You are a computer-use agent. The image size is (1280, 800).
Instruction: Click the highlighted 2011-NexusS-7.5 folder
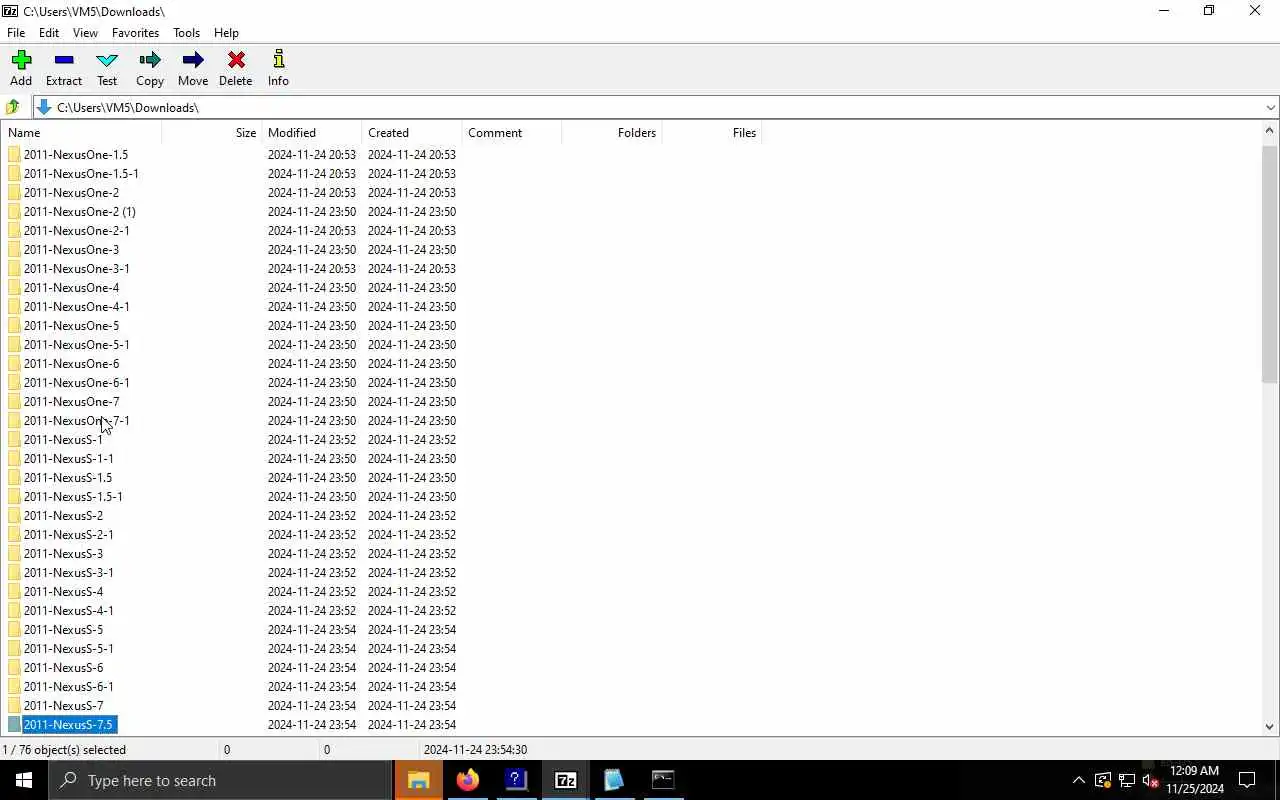[69, 725]
